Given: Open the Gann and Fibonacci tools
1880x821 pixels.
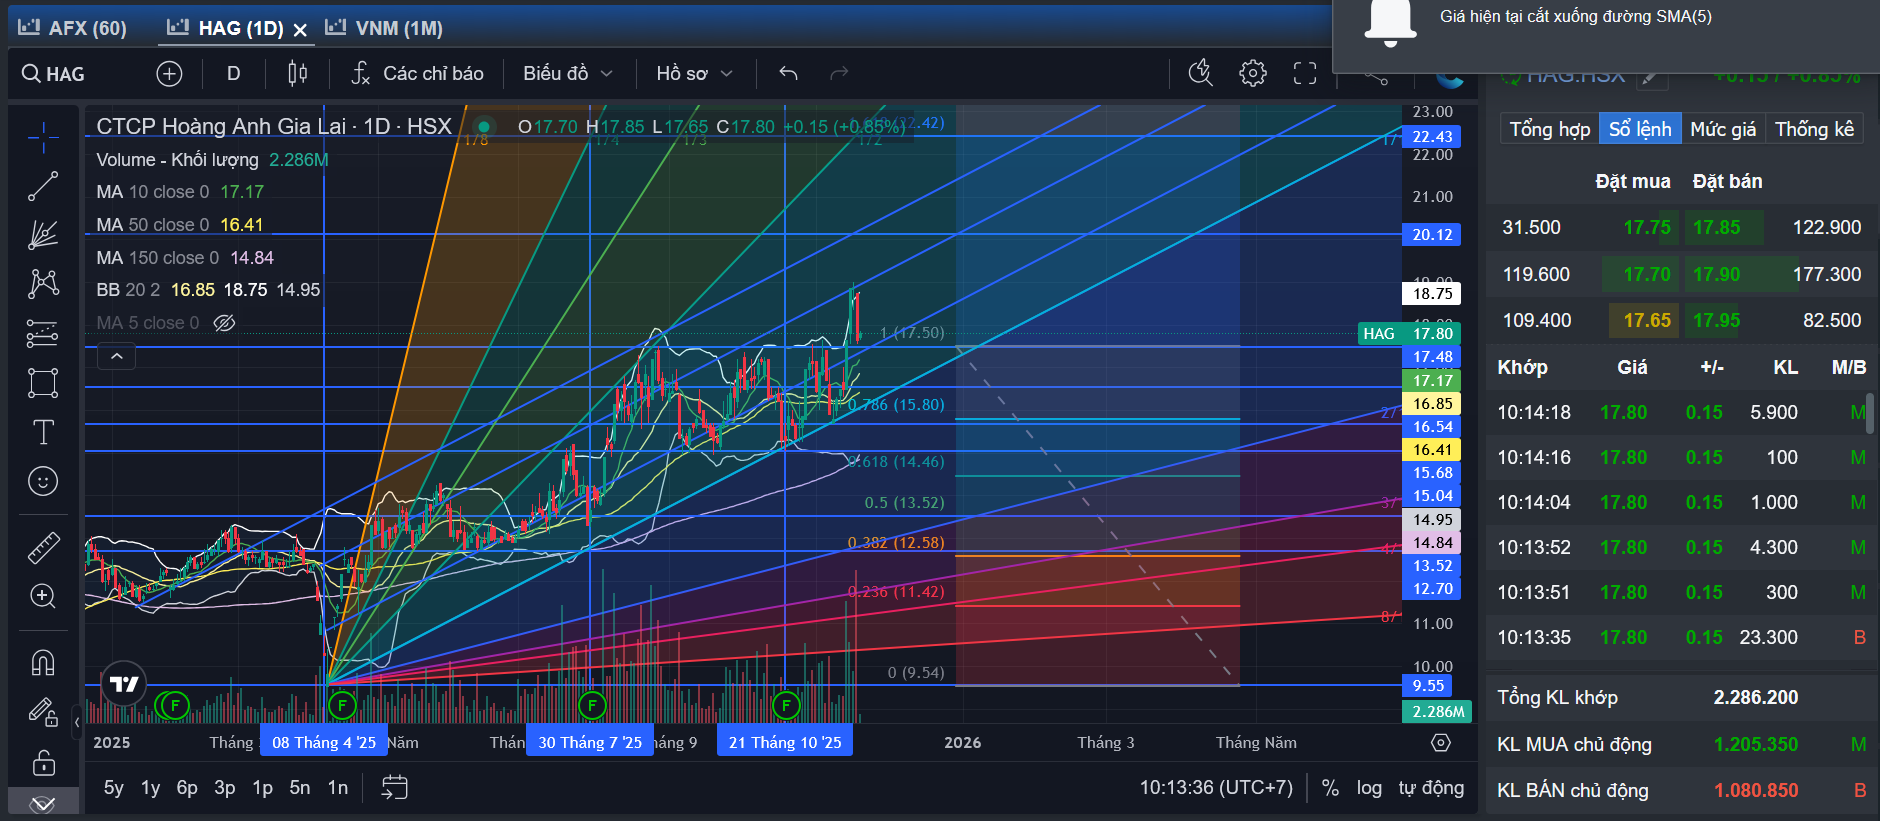Looking at the screenshot, I should 42,235.
